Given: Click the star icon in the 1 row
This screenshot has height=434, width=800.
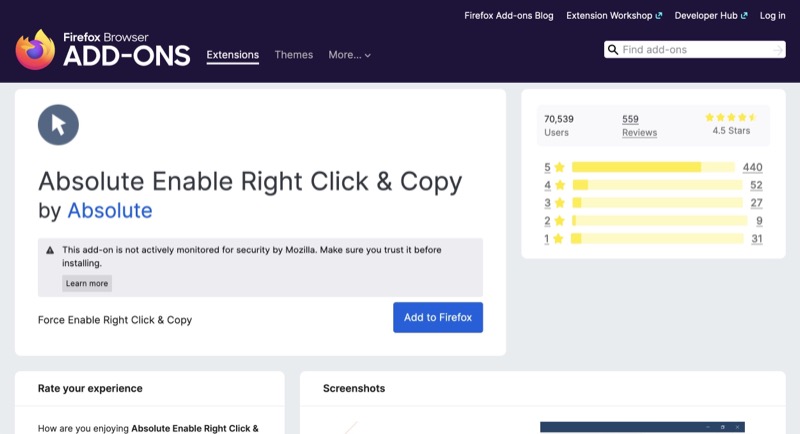Looking at the screenshot, I should pos(558,239).
